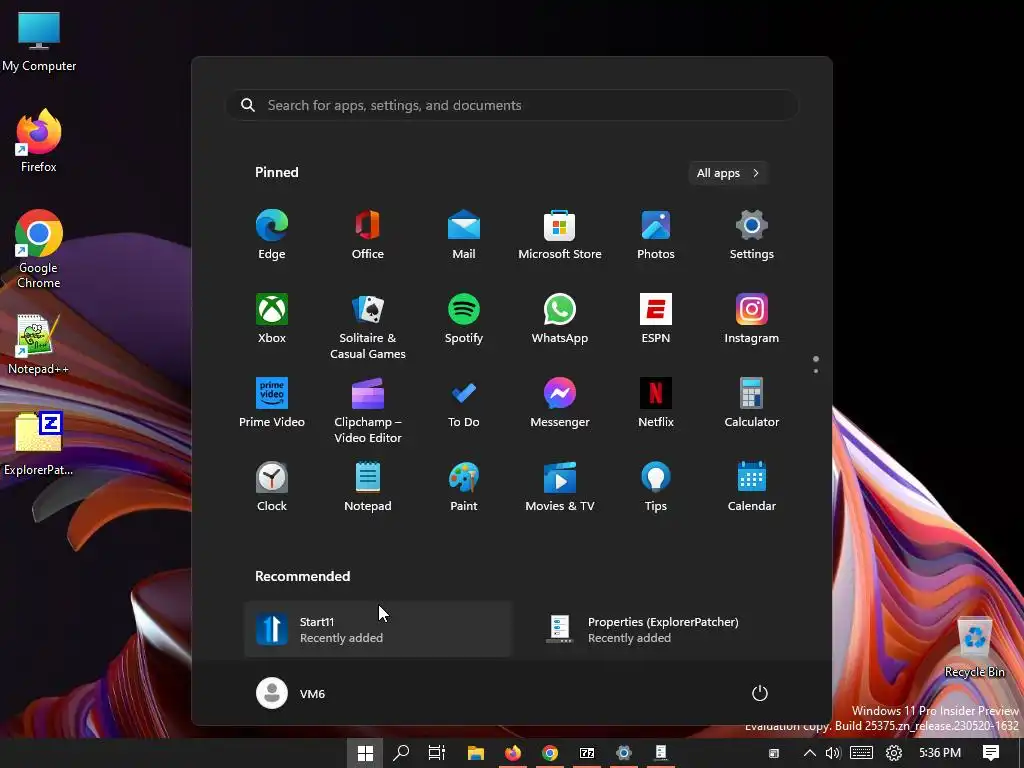Expand hidden system tray icons chevron
The width and height of the screenshot is (1024, 768).
click(x=809, y=753)
